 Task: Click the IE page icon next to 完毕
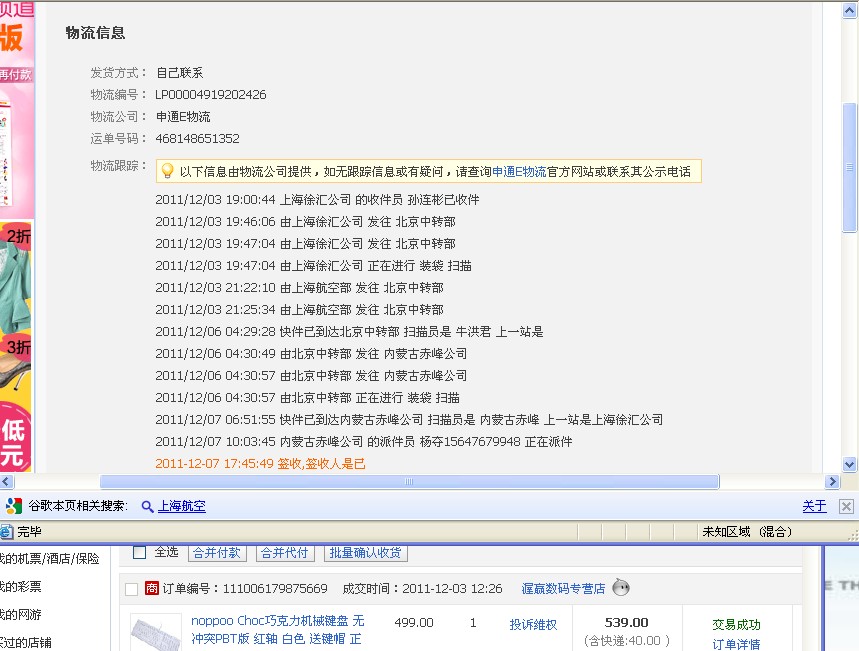(x=7, y=532)
